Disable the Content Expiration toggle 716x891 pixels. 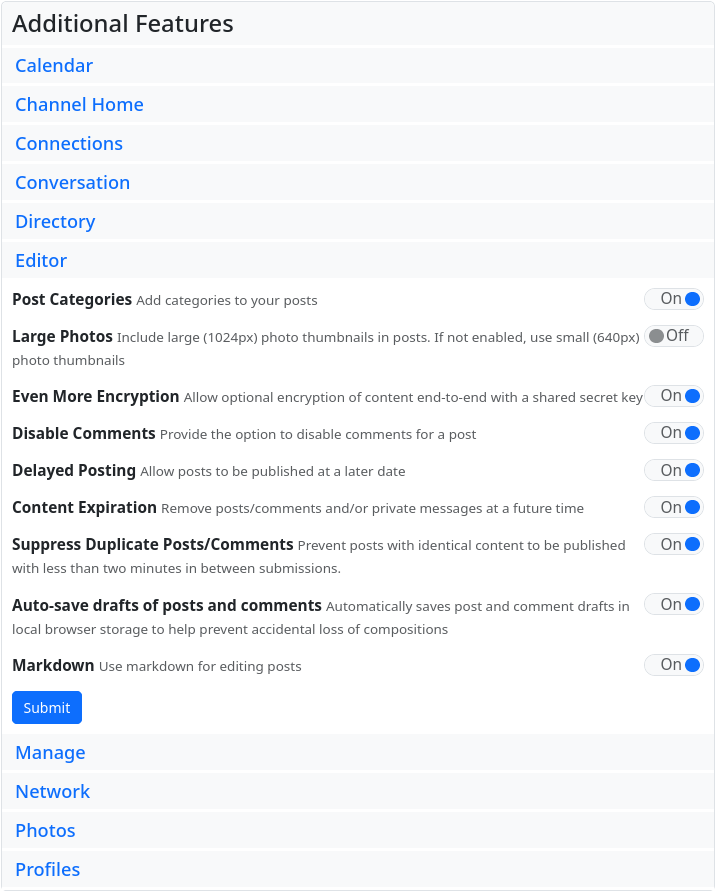(673, 507)
